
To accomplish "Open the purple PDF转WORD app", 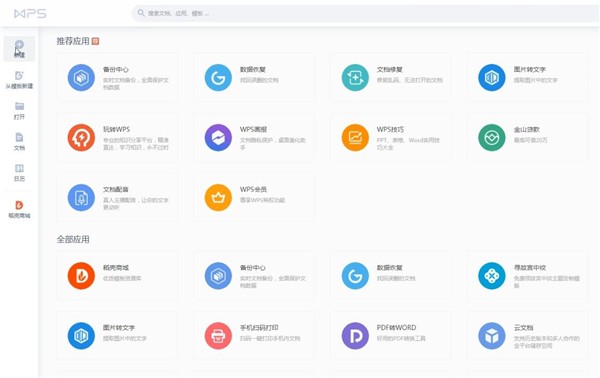I will pyautogui.click(x=391, y=336).
